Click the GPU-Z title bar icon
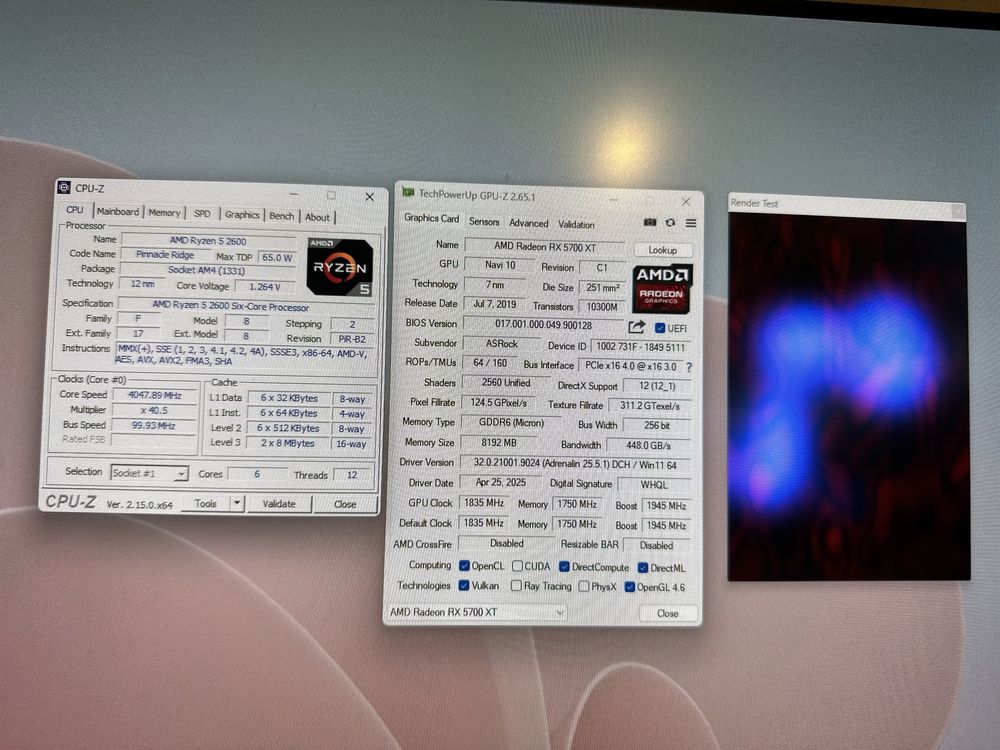The width and height of the screenshot is (1000, 750). click(408, 193)
